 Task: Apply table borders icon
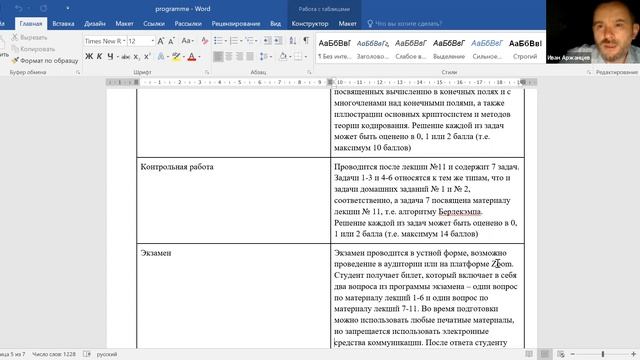[298, 57]
